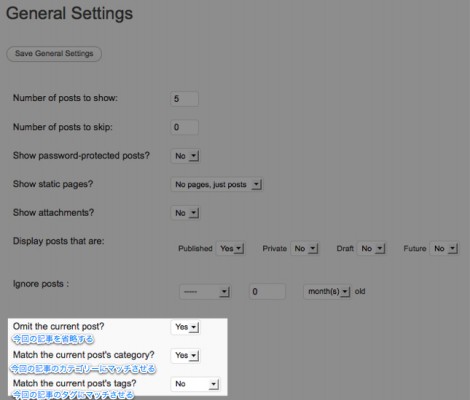Open the Omit the current post dropdown
The width and height of the screenshot is (470, 400).
pos(185,327)
